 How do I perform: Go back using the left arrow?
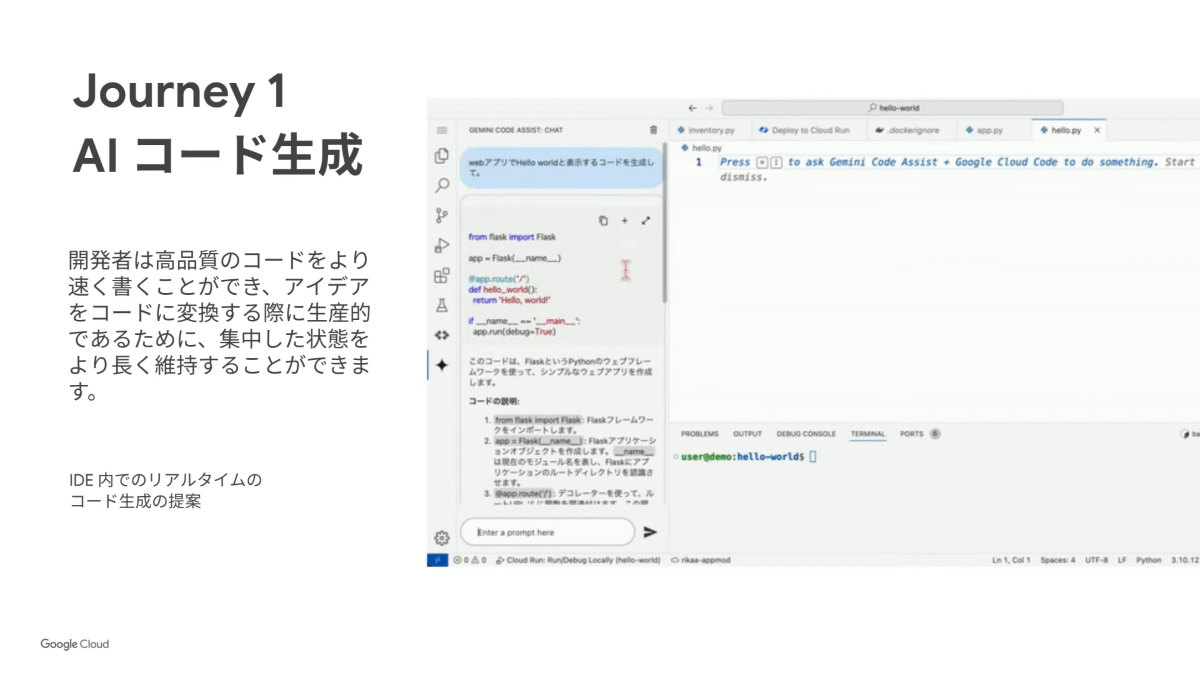(x=692, y=108)
